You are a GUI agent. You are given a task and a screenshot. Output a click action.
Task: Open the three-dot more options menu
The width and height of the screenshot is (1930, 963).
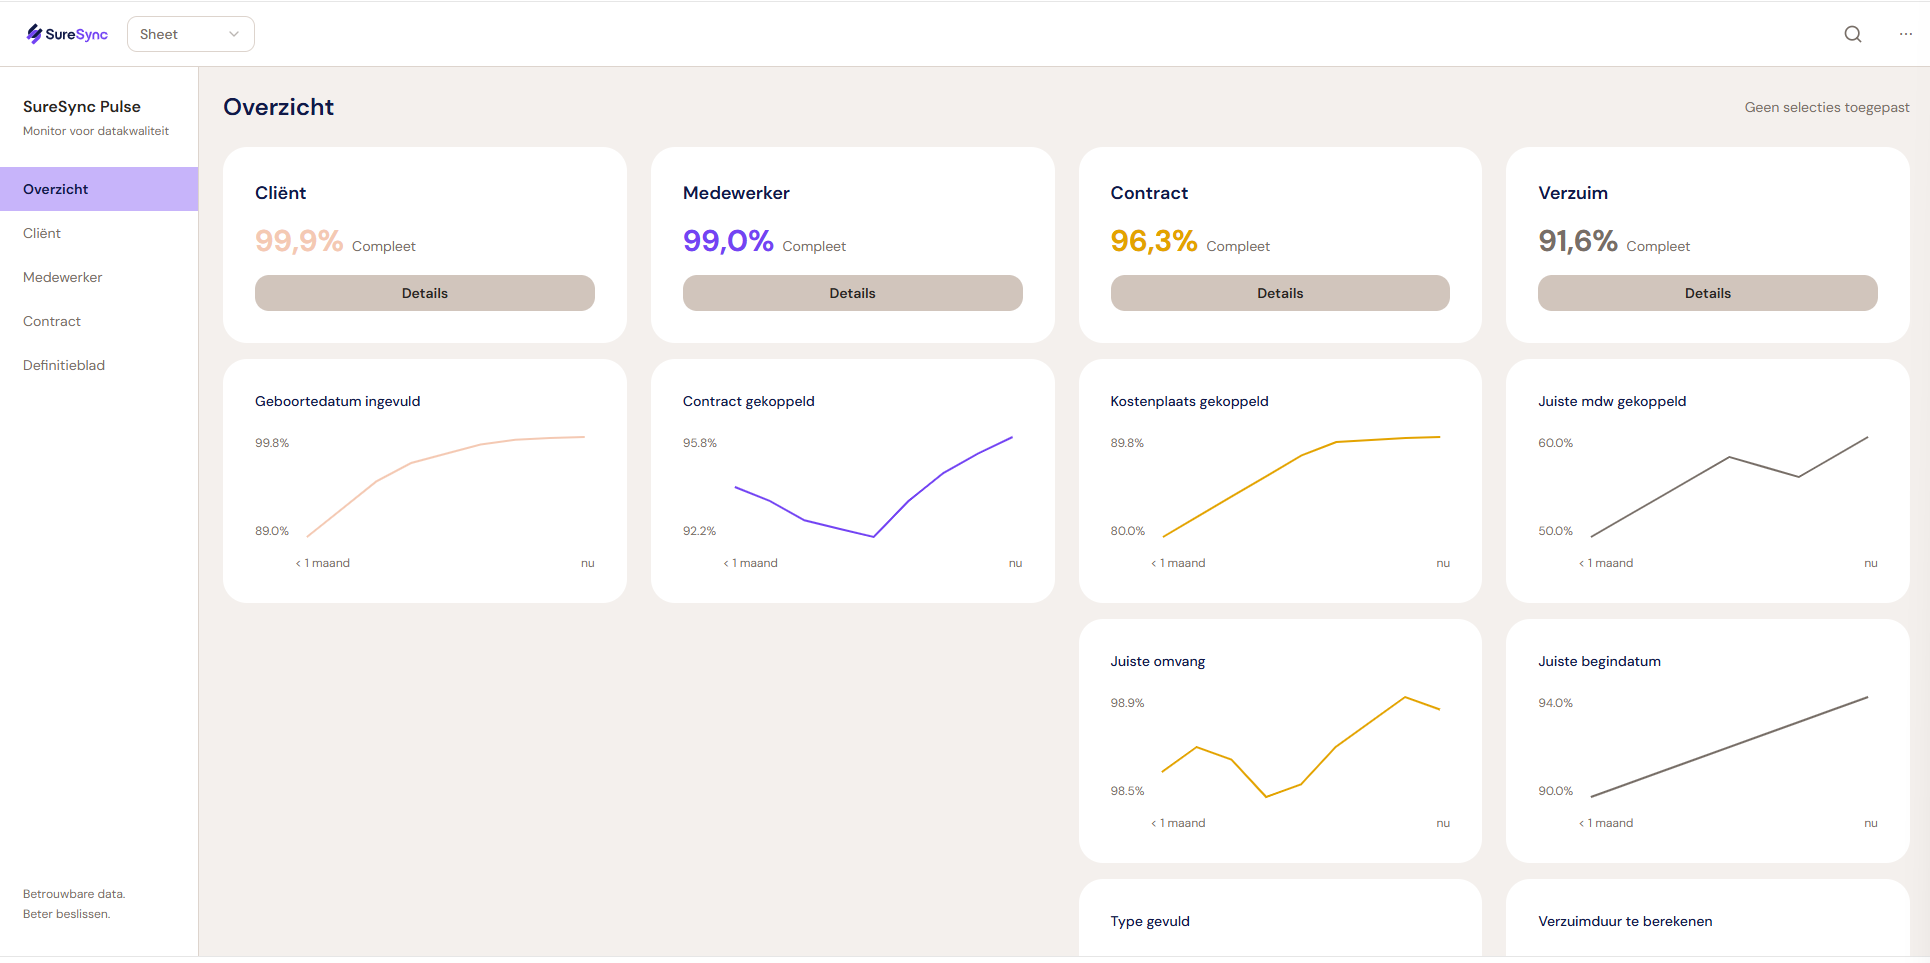tap(1905, 34)
